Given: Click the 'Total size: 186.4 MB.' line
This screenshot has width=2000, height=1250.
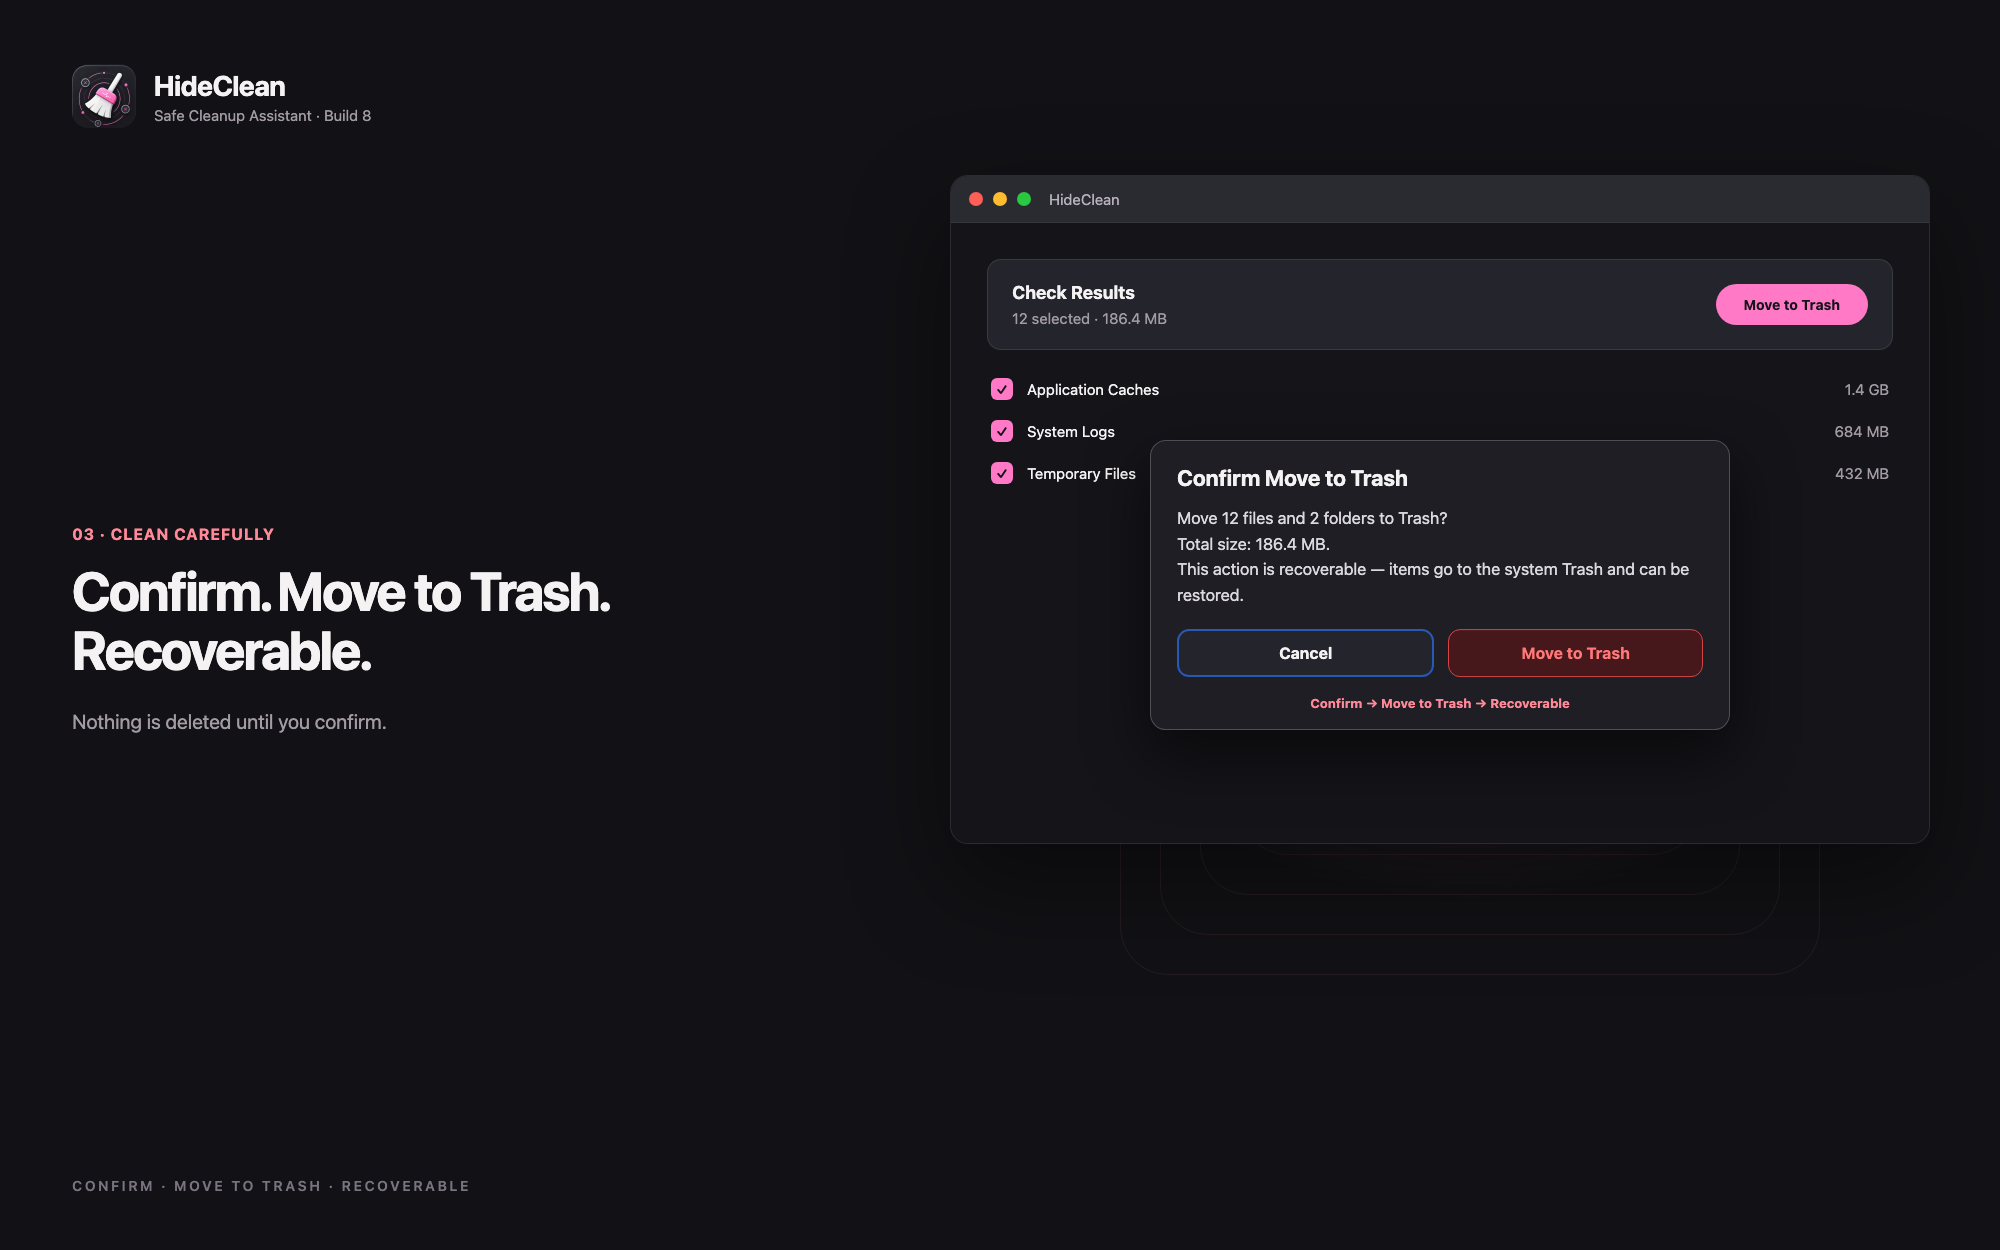Looking at the screenshot, I should click(x=1253, y=544).
